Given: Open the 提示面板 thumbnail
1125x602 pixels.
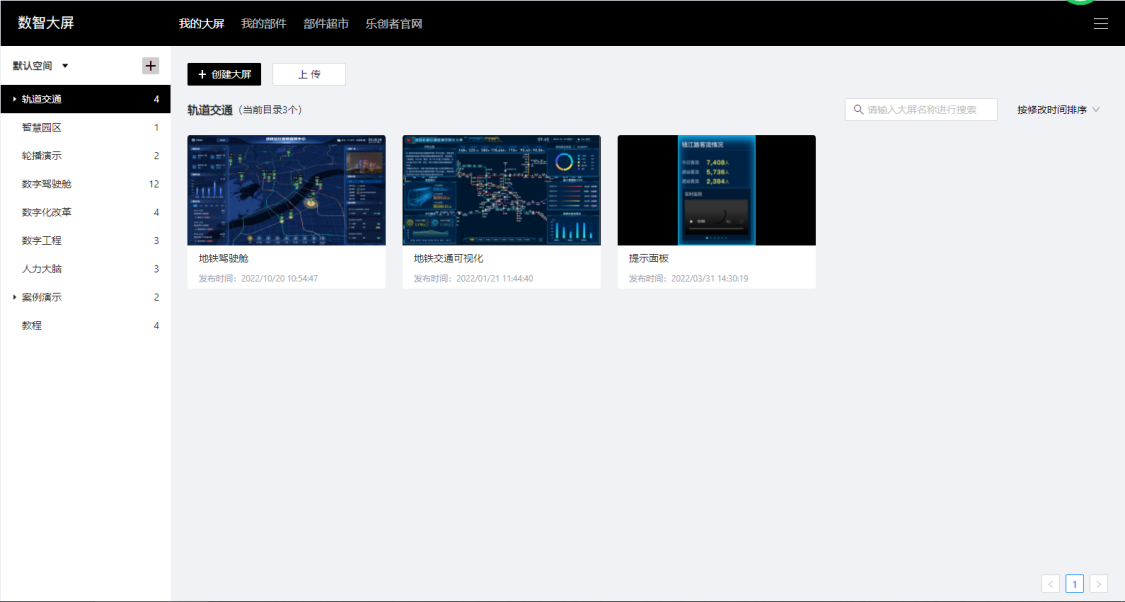Looking at the screenshot, I should [x=716, y=190].
